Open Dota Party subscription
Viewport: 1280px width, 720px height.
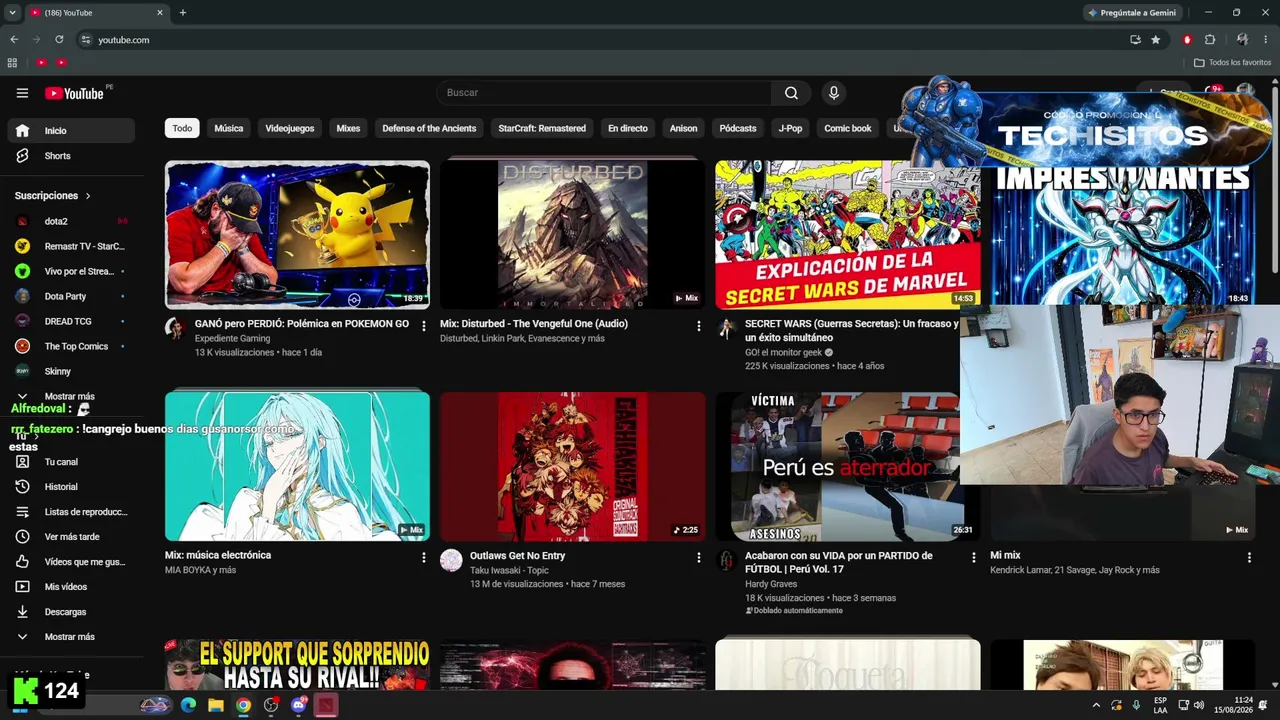70,296
